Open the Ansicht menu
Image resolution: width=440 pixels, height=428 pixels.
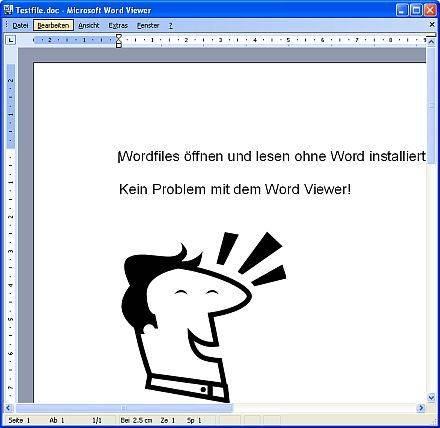pos(89,25)
